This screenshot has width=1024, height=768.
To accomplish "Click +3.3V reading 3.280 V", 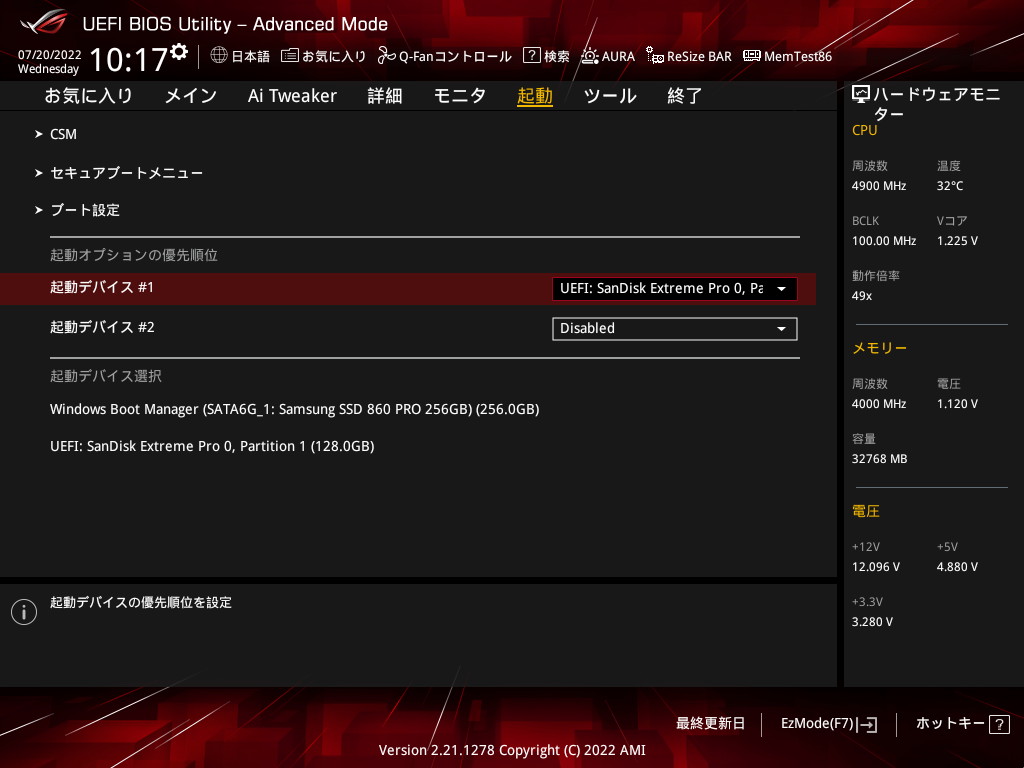I will [872, 622].
